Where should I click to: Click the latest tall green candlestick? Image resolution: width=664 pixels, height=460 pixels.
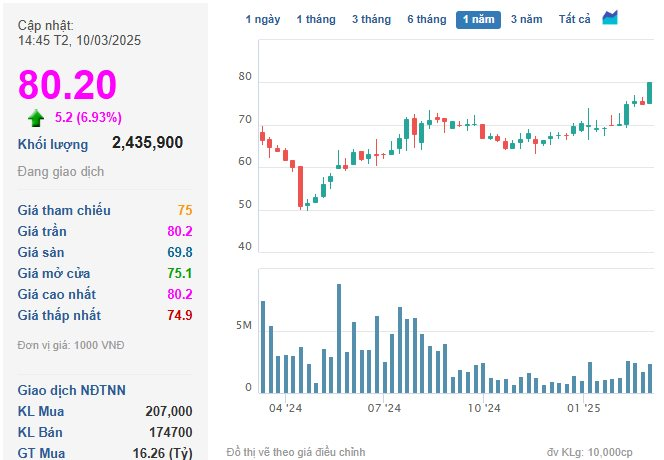point(650,93)
